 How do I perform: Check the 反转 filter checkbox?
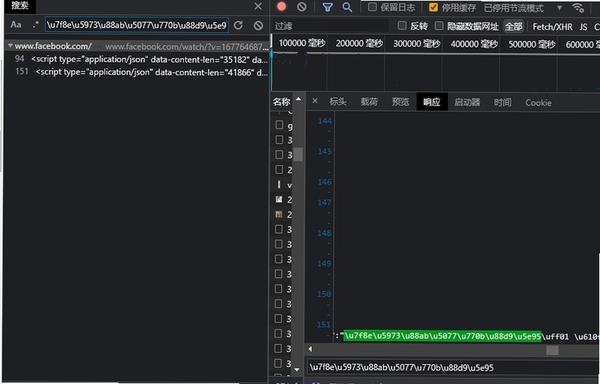(x=402, y=26)
